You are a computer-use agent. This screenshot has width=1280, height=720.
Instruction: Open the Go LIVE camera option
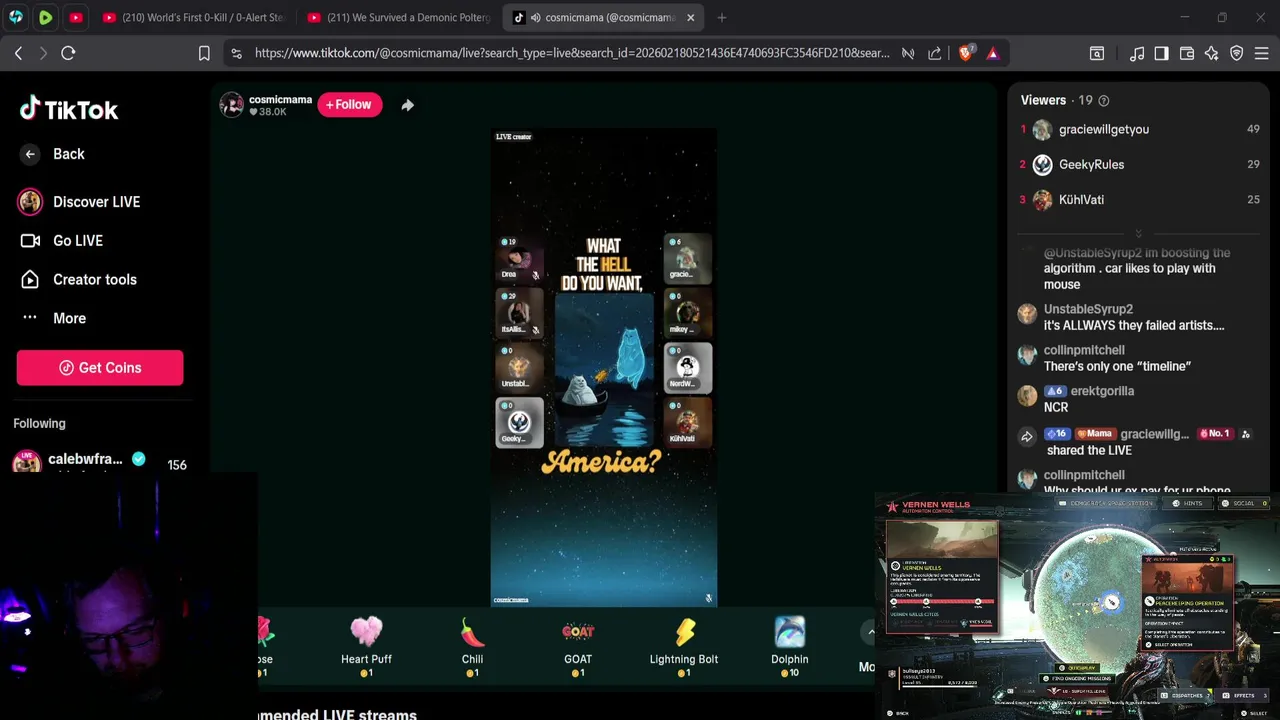point(78,241)
